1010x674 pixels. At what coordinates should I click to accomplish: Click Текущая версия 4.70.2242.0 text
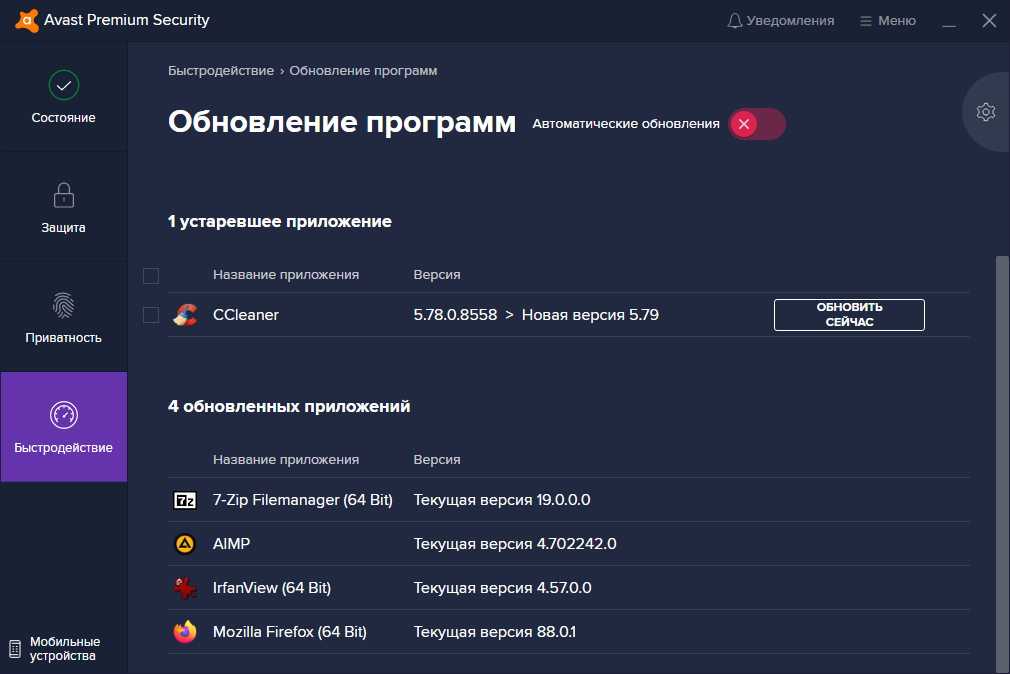click(515, 544)
